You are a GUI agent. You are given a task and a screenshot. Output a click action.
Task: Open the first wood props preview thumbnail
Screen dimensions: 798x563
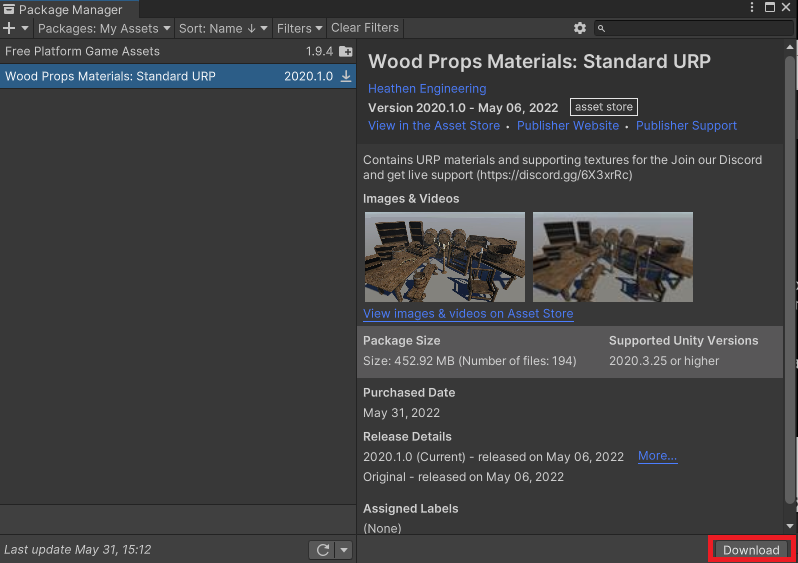(x=445, y=257)
